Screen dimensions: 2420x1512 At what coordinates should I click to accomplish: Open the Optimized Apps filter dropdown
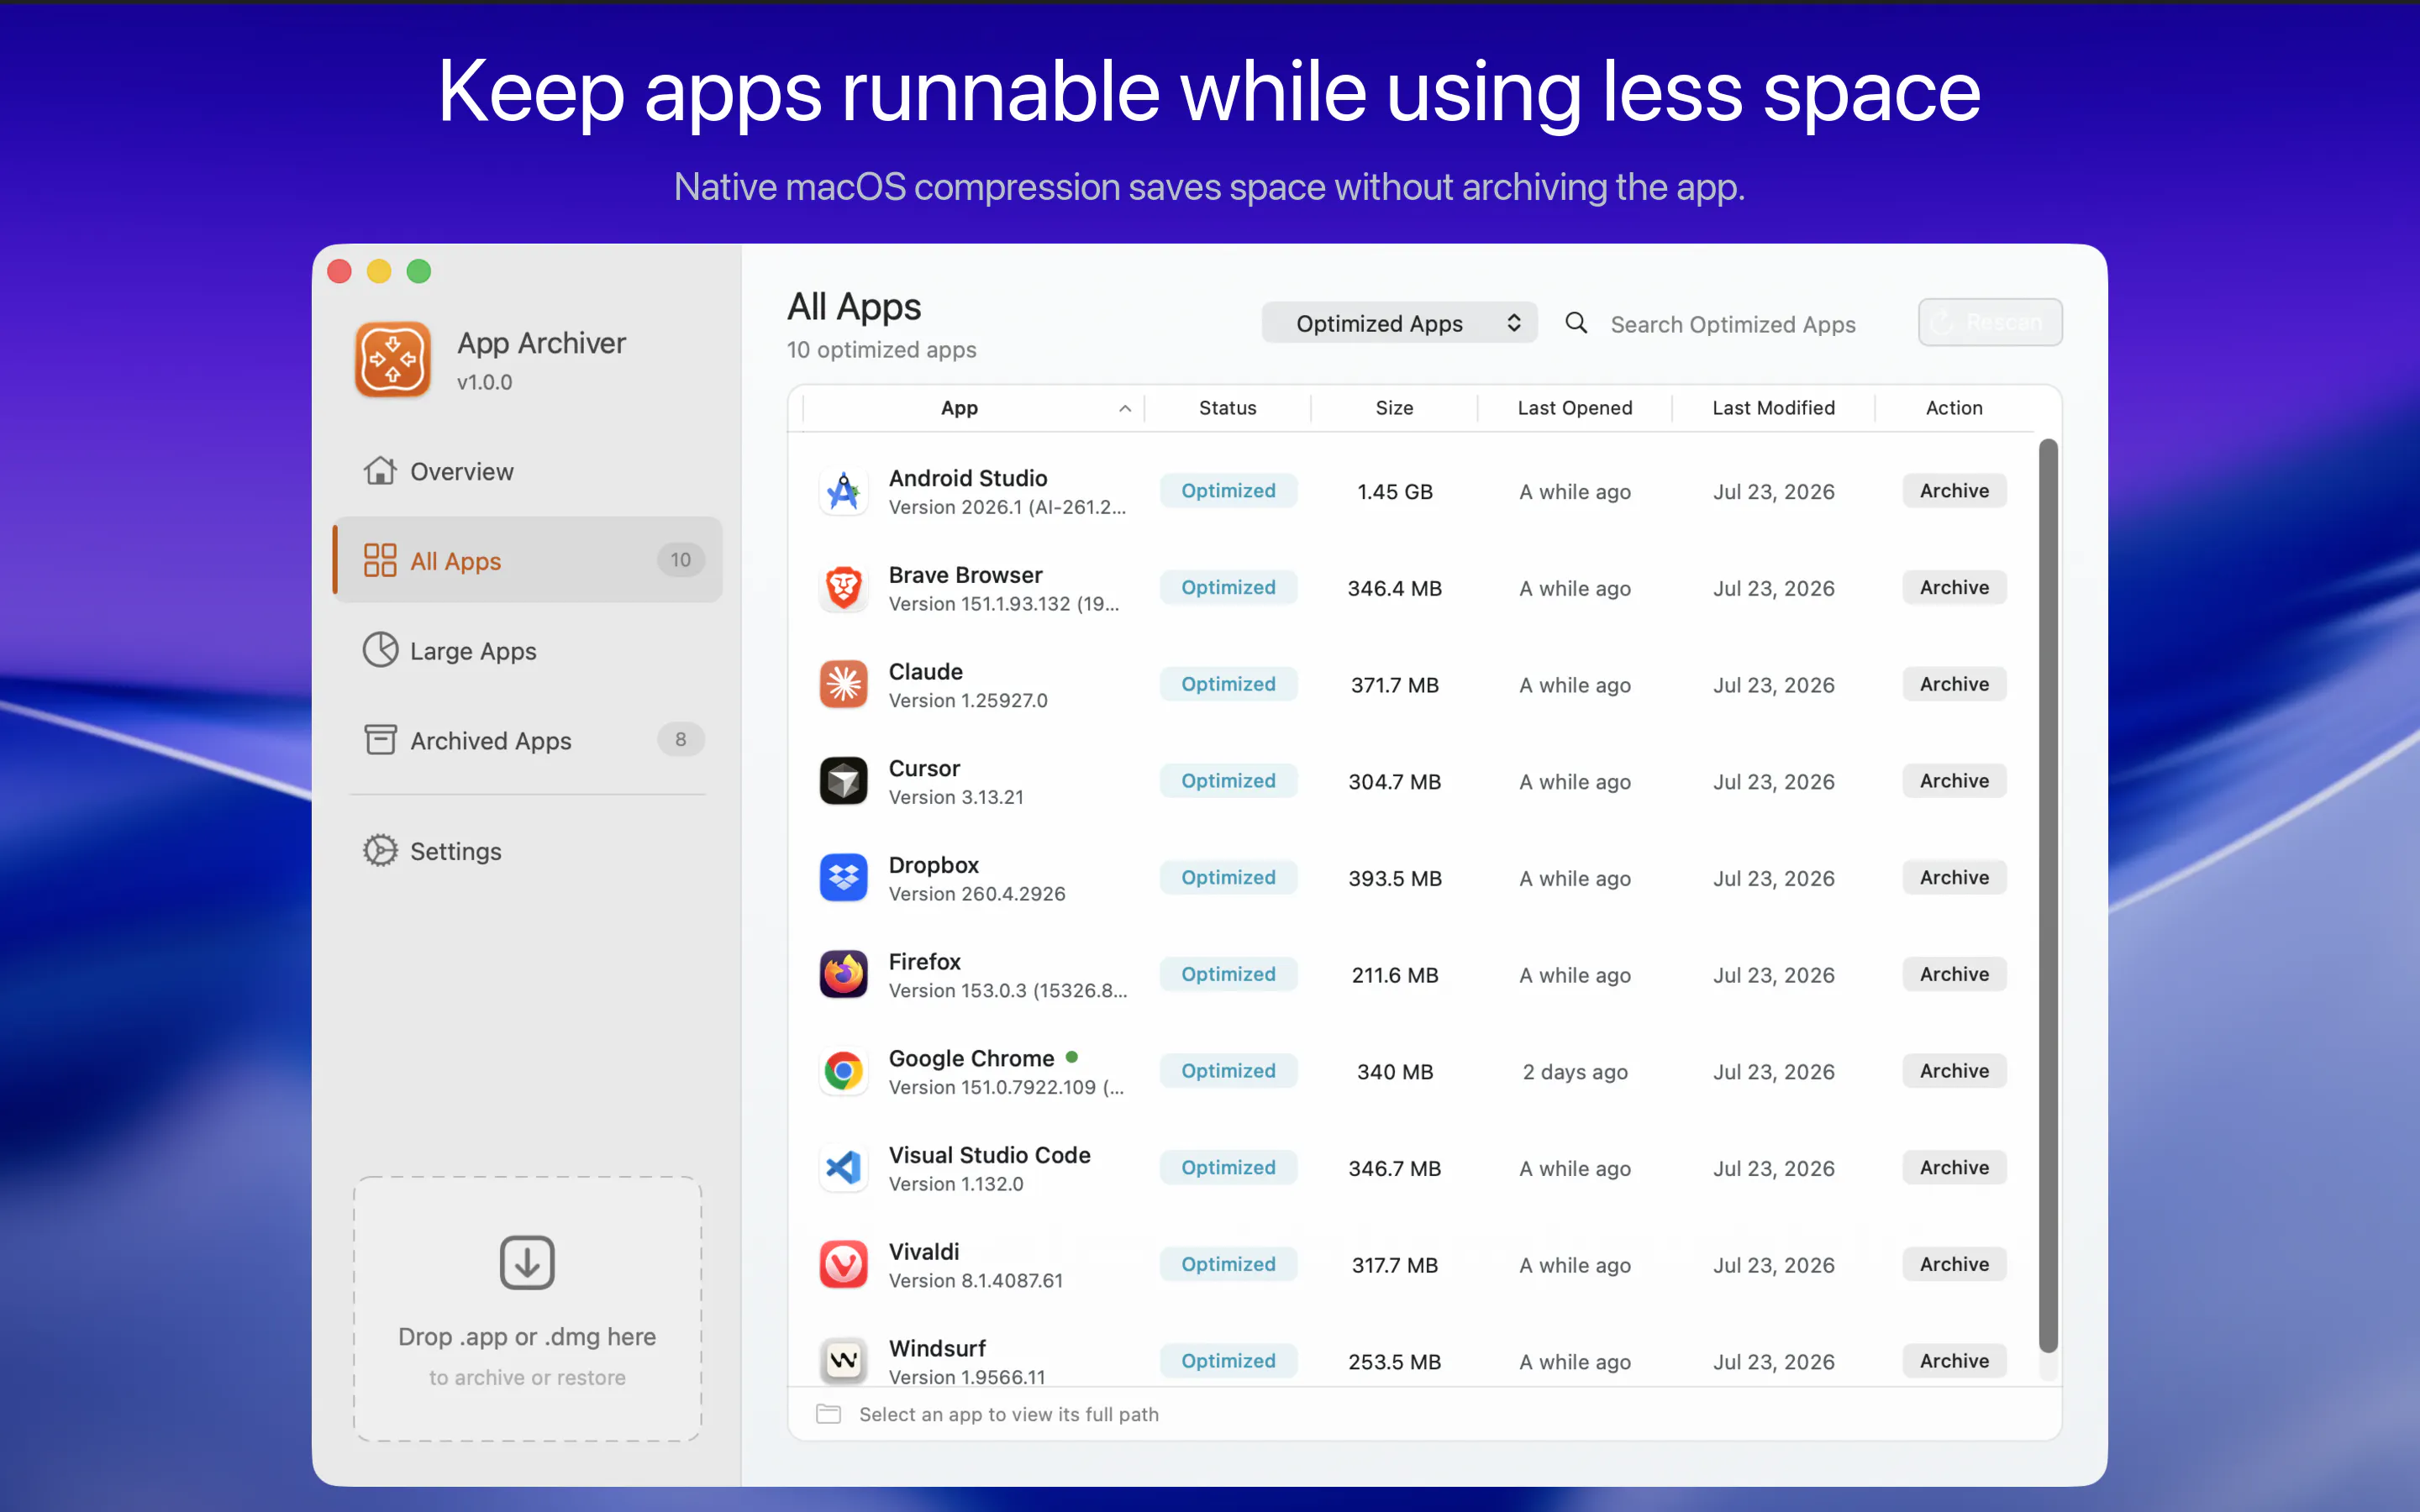point(1399,323)
